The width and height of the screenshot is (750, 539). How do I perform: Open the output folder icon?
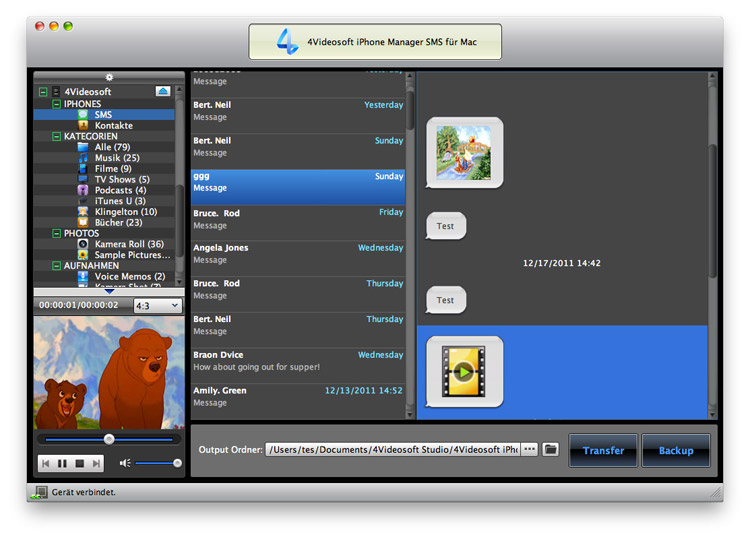pos(550,450)
